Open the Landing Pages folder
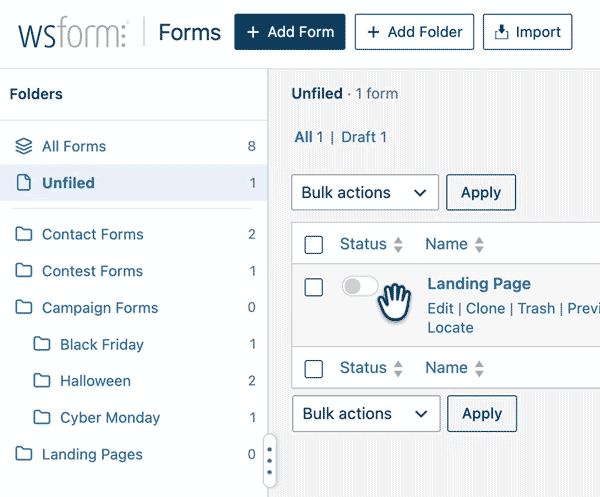This screenshot has height=497, width=600. [x=133, y=454]
